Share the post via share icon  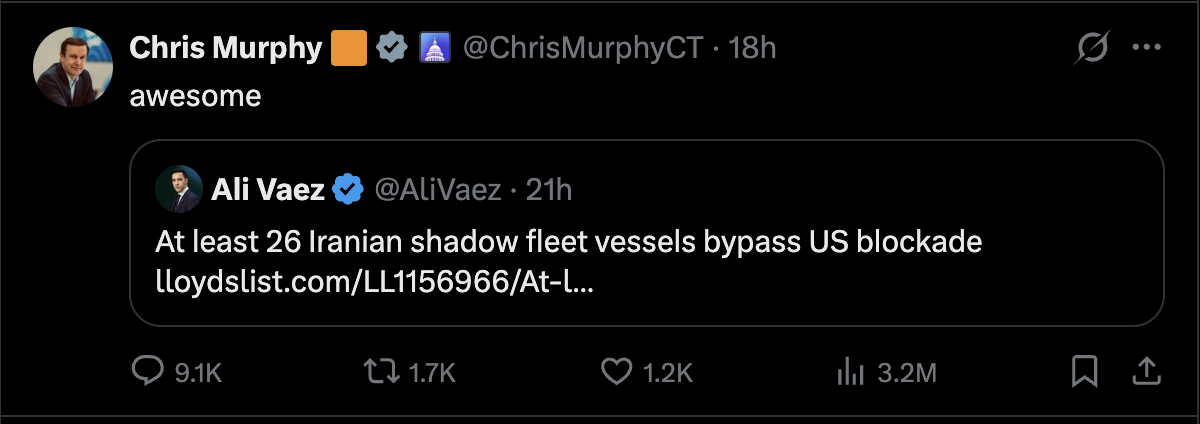pyautogui.click(x=1146, y=373)
